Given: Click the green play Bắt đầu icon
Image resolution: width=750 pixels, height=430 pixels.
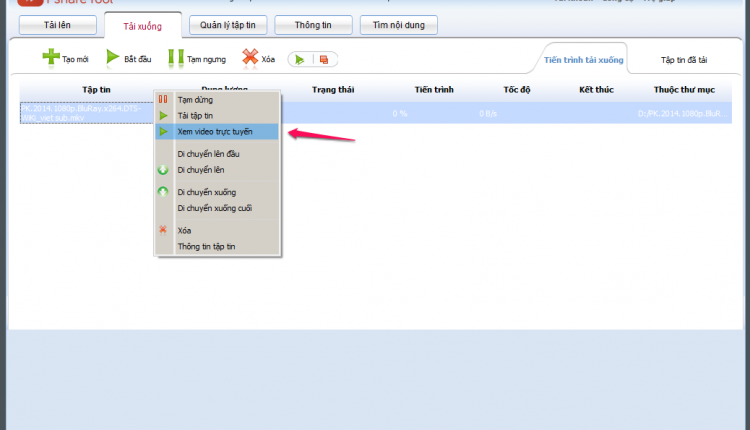Looking at the screenshot, I should (112, 57).
